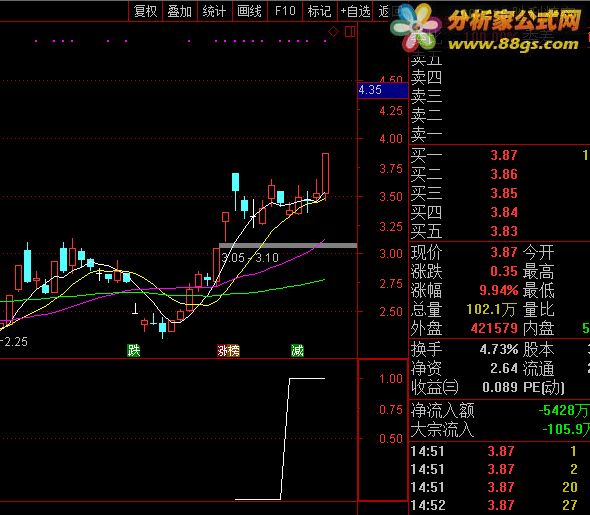This screenshot has width=590, height=515.
Task: Add stock via +自选 button
Action: (355, 11)
